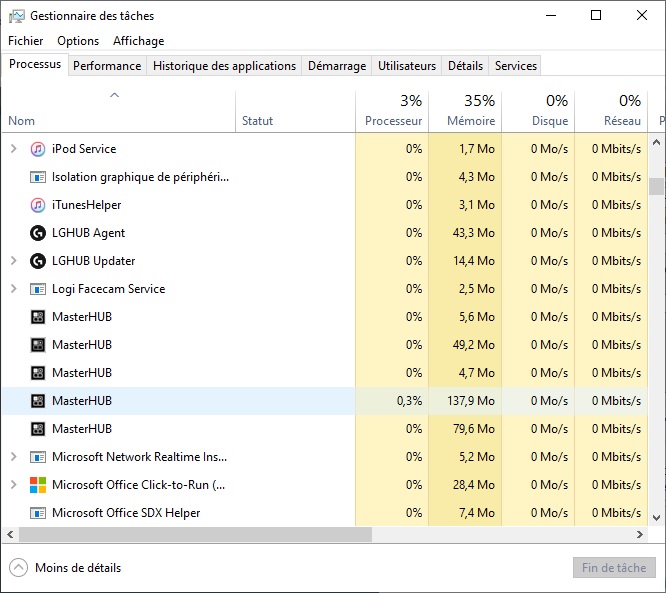
Task: Click the iPod Service process icon
Action: [38, 149]
